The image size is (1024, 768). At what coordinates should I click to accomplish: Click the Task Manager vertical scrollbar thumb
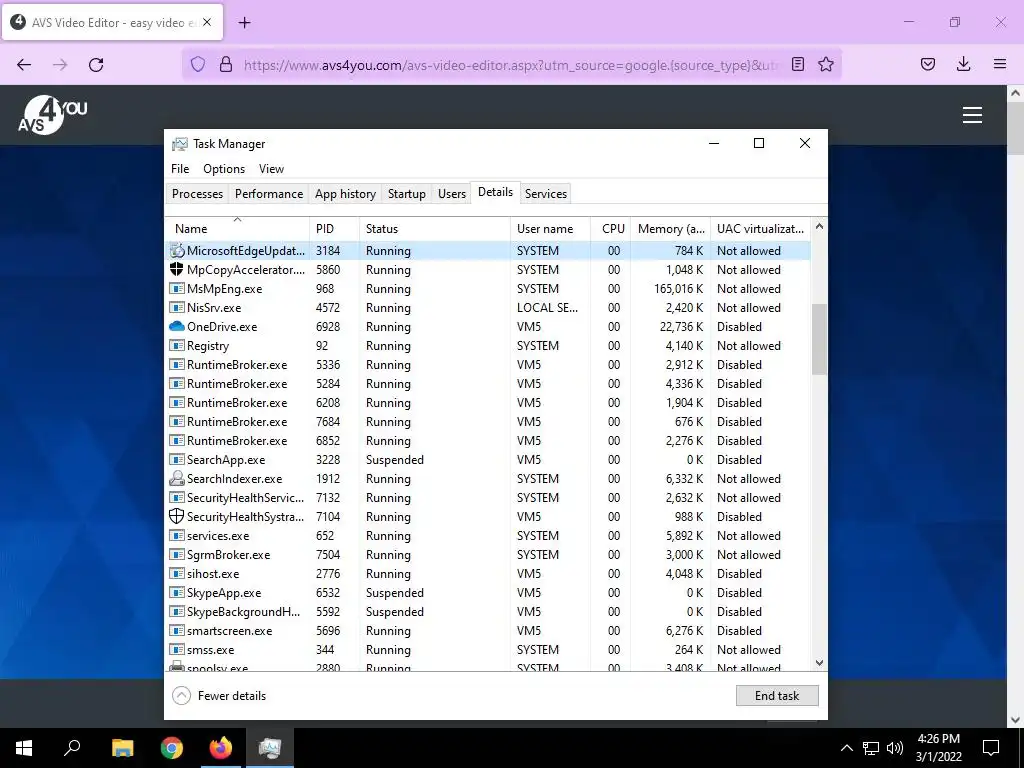pos(819,340)
